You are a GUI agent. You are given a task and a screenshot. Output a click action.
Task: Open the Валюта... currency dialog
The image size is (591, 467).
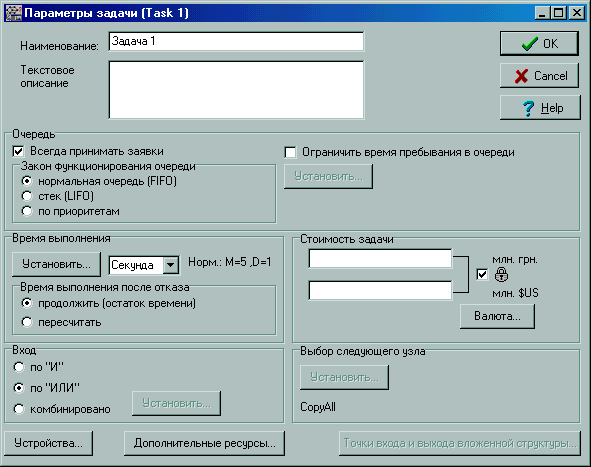pyautogui.click(x=497, y=316)
